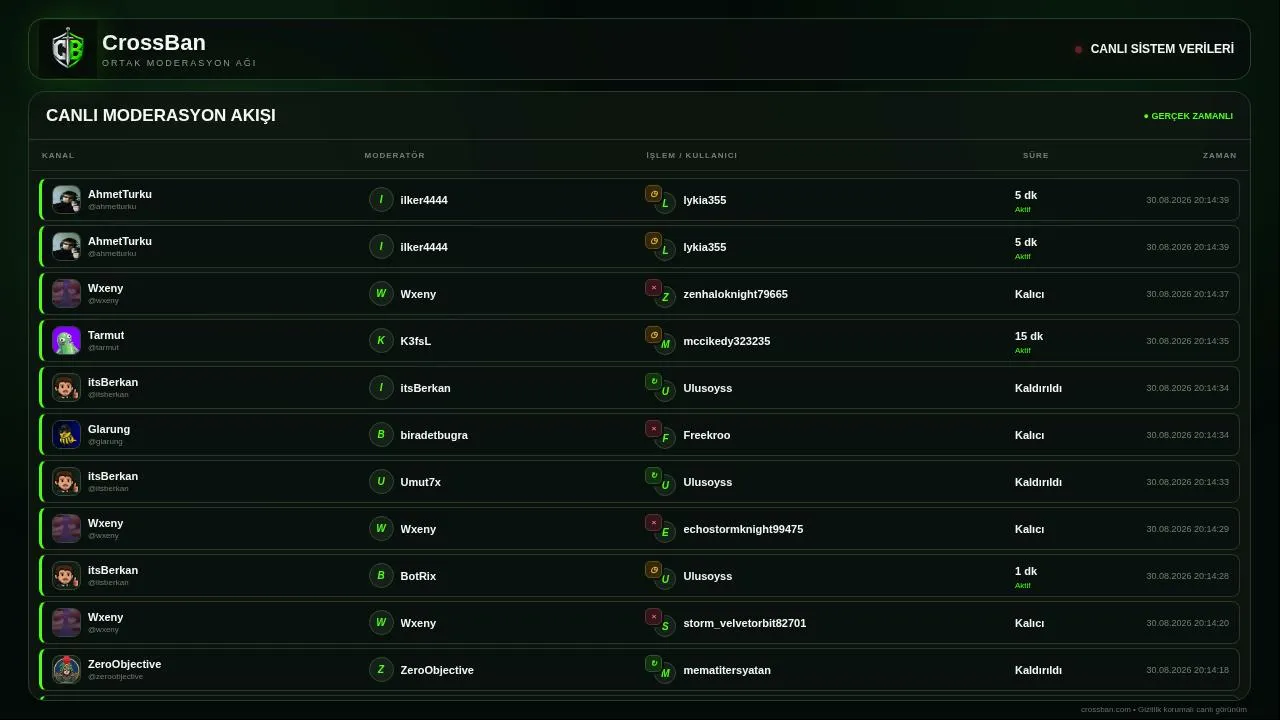Click moderator name biradetbugra
Image resolution: width=1280 pixels, height=720 pixels.
click(x=434, y=435)
